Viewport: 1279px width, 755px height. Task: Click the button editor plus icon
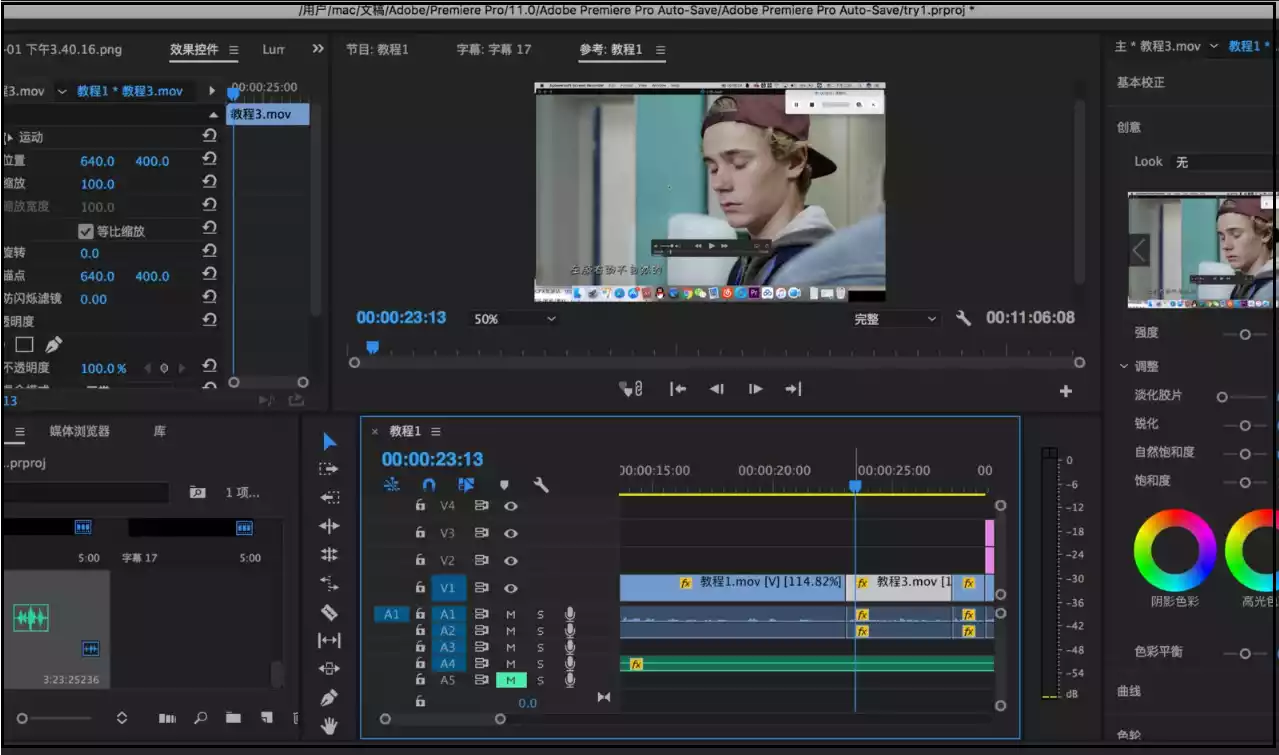point(1065,391)
